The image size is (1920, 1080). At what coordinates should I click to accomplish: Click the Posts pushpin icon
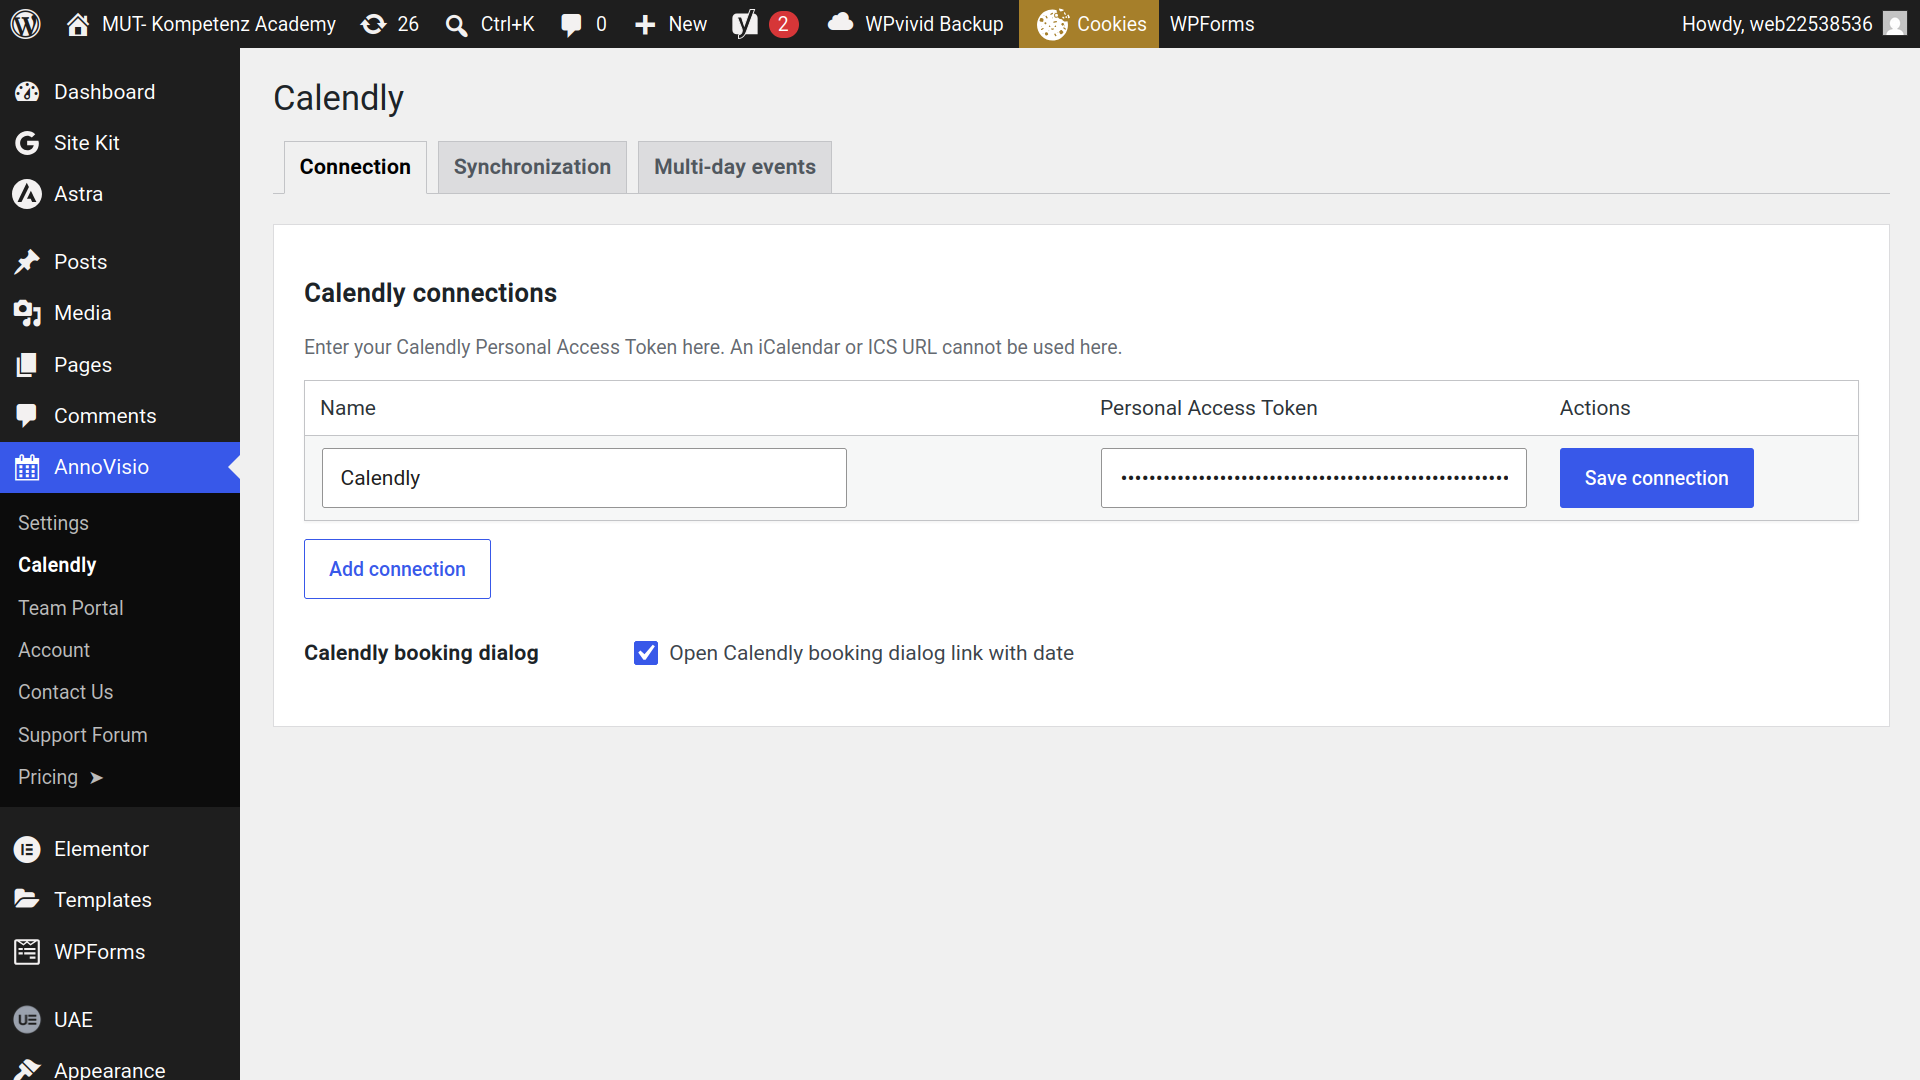tap(27, 262)
